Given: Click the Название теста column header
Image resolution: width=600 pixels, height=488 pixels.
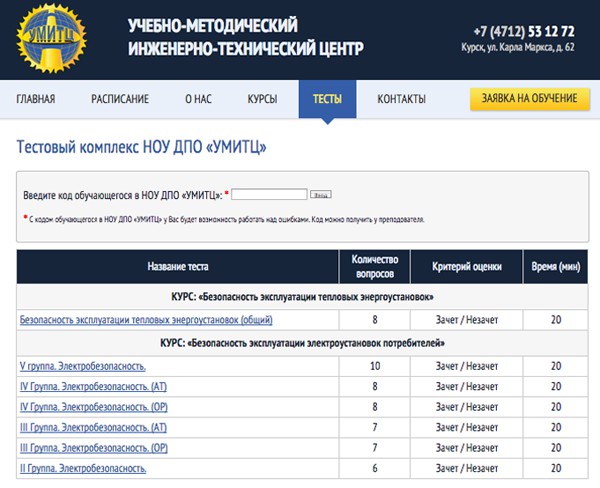Looking at the screenshot, I should coord(178,267).
